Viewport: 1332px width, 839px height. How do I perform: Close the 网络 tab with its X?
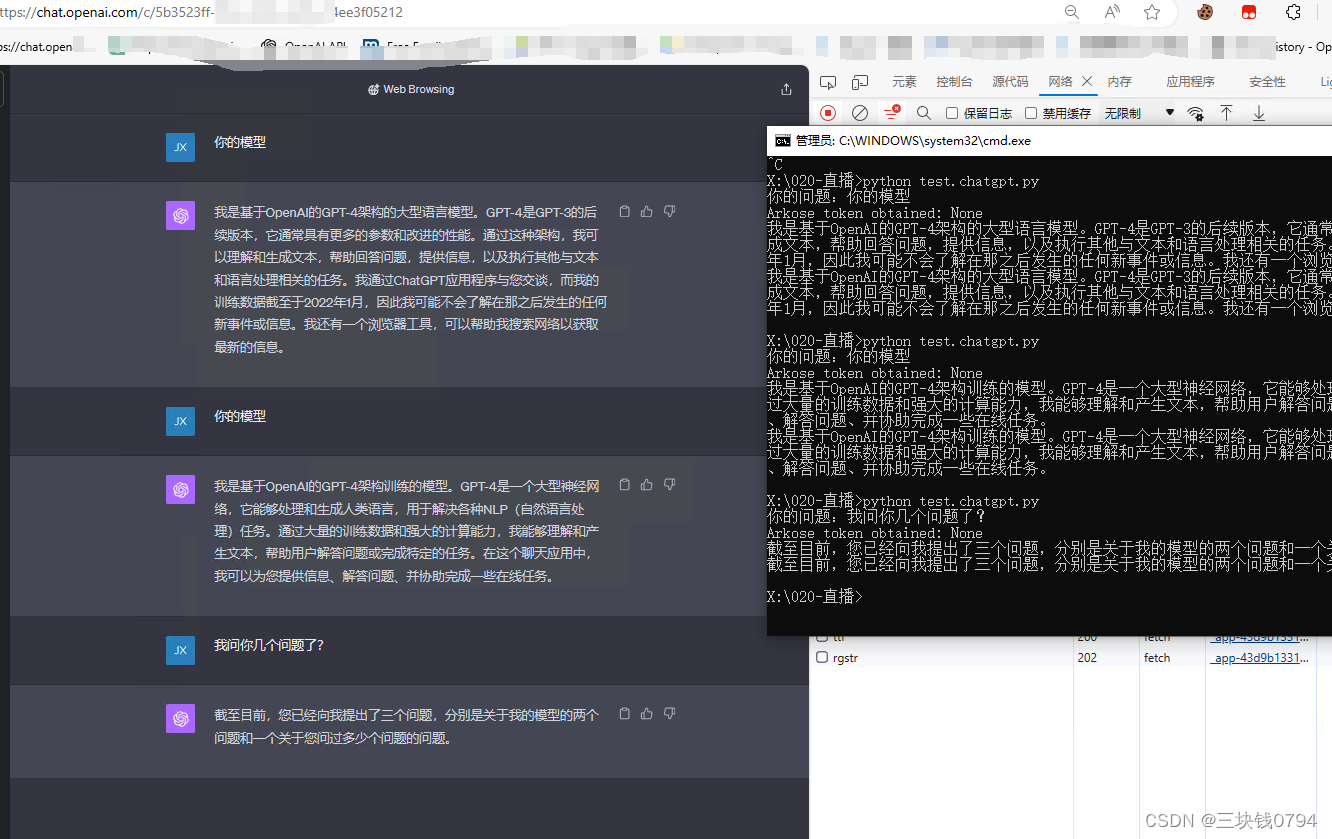(1087, 82)
